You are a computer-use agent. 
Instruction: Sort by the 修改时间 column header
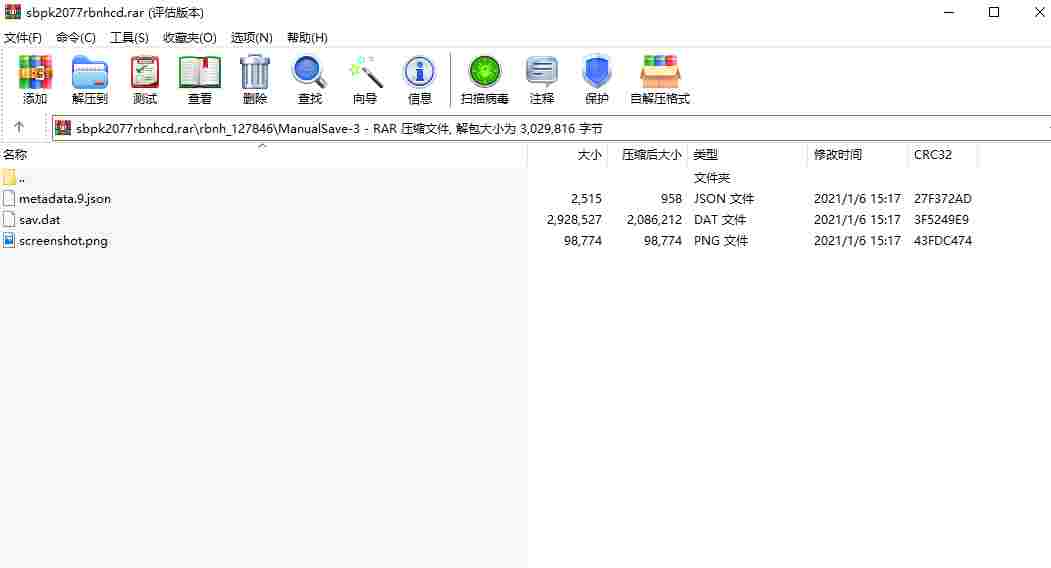pyautogui.click(x=837, y=154)
